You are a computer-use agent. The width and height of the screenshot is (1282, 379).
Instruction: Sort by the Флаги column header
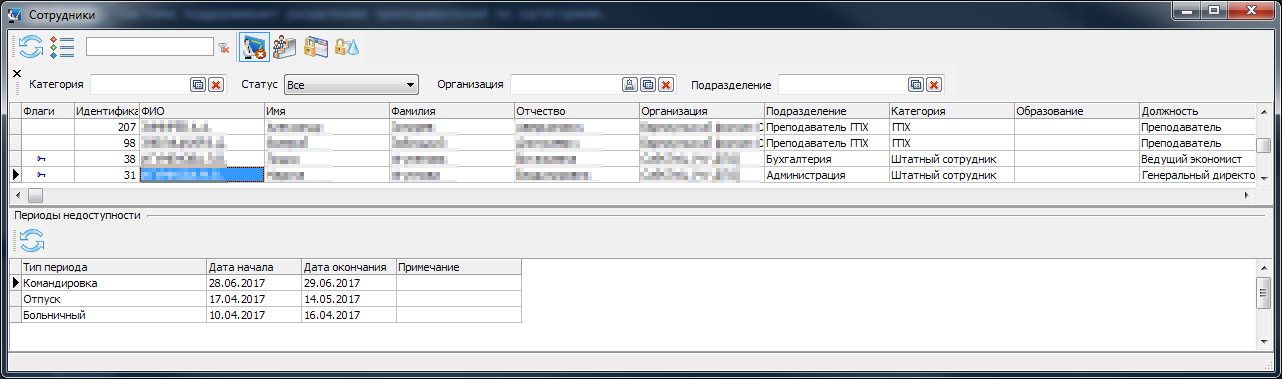click(48, 111)
